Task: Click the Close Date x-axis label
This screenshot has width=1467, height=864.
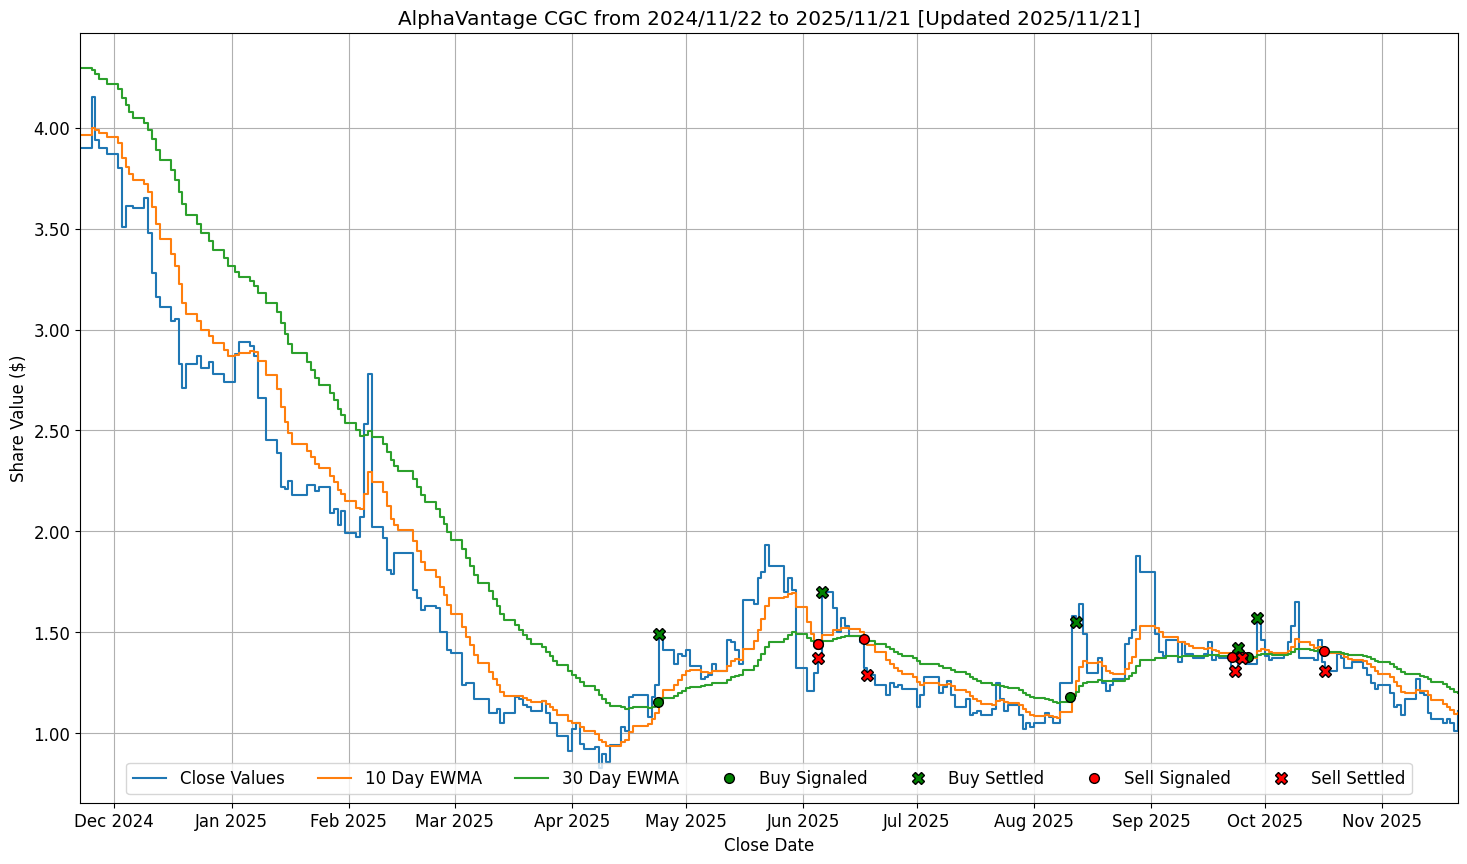Action: click(x=768, y=845)
